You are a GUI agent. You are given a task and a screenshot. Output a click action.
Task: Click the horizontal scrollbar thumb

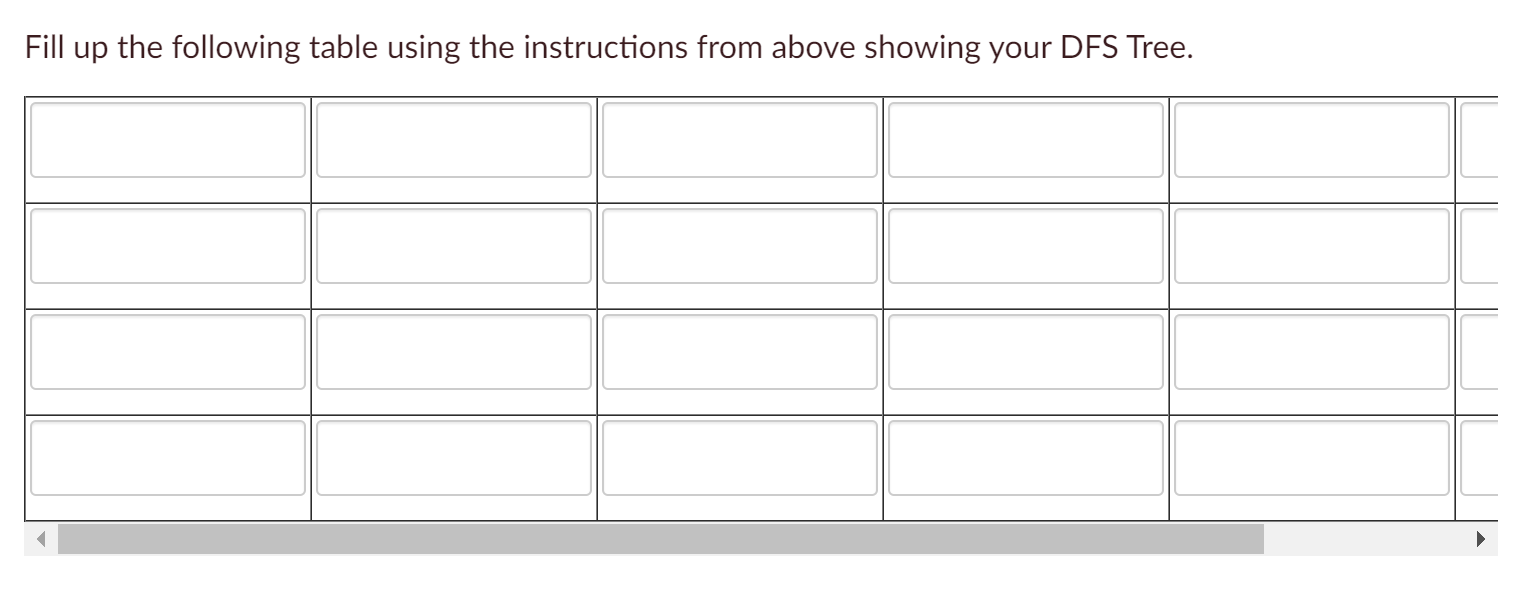pos(660,539)
